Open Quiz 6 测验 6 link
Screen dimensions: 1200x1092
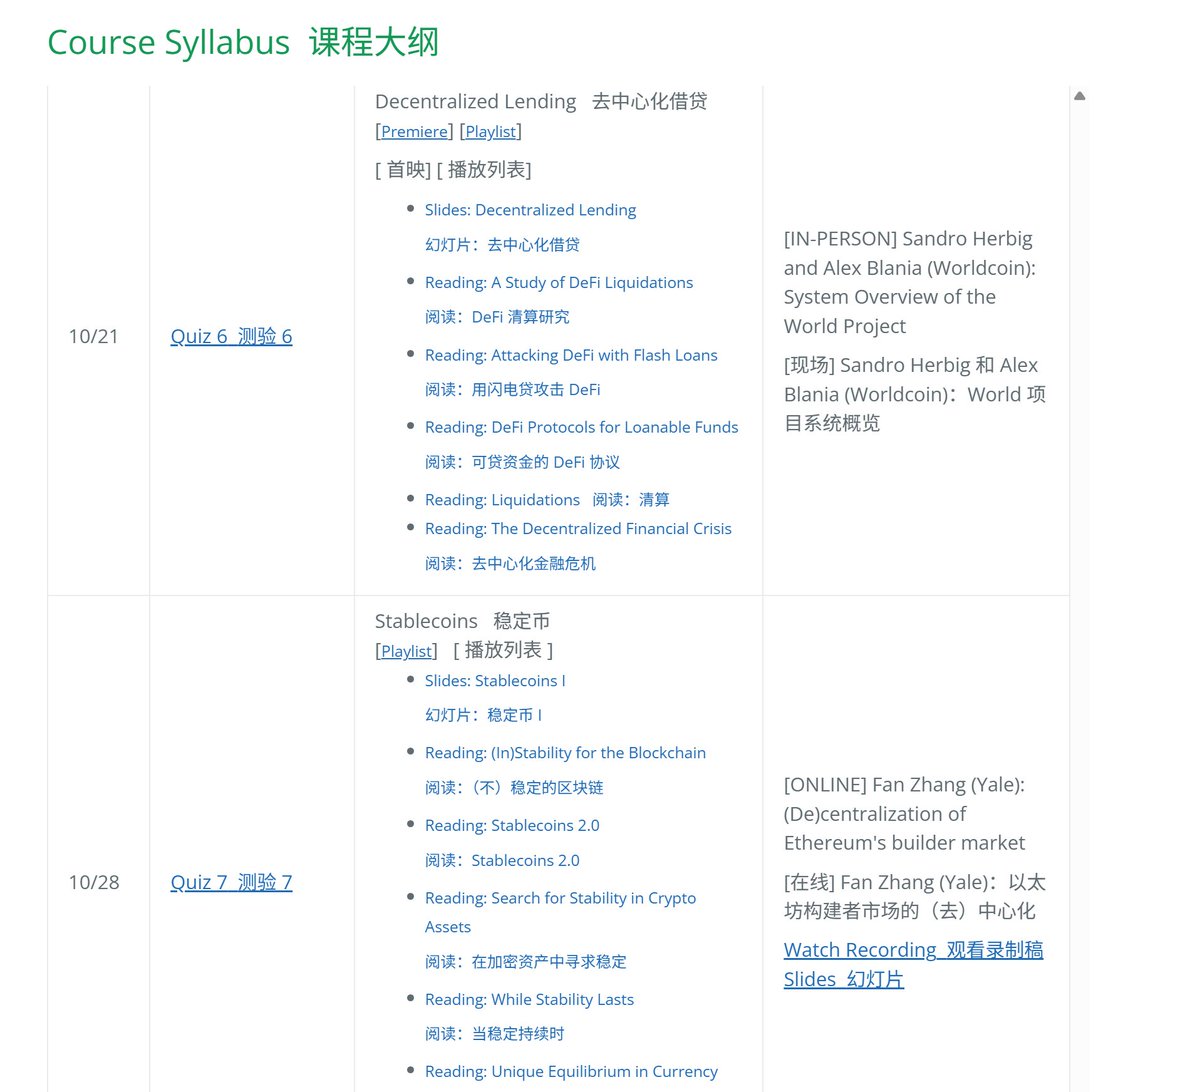[231, 336]
